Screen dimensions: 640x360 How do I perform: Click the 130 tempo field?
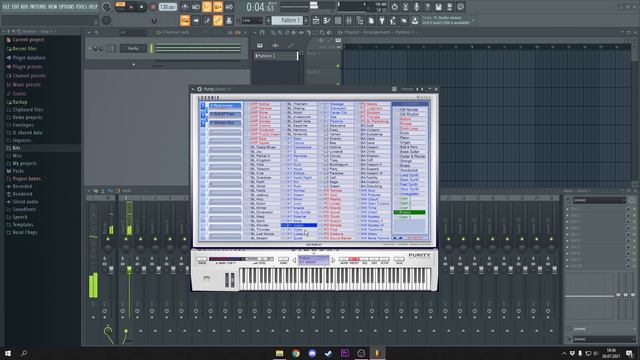point(168,7)
